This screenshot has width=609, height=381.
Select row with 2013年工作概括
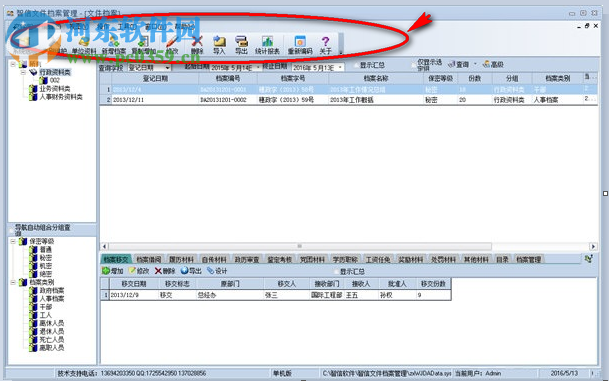pos(348,100)
